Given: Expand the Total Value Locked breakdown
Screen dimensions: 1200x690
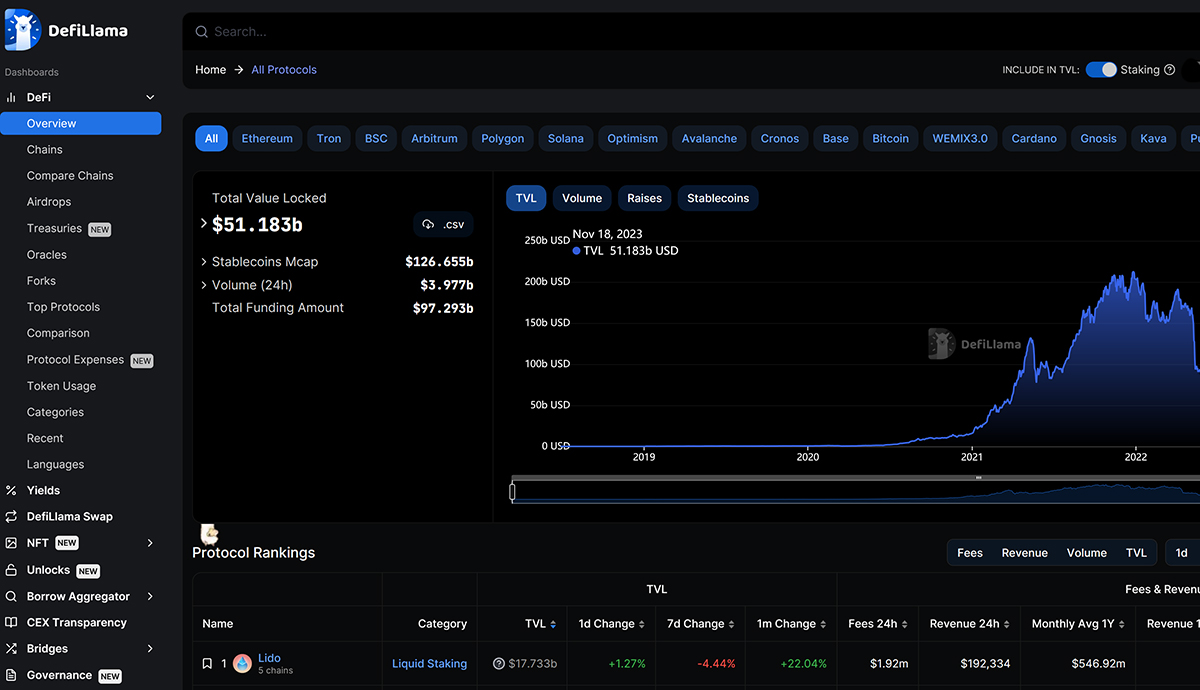Looking at the screenshot, I should coord(204,224).
